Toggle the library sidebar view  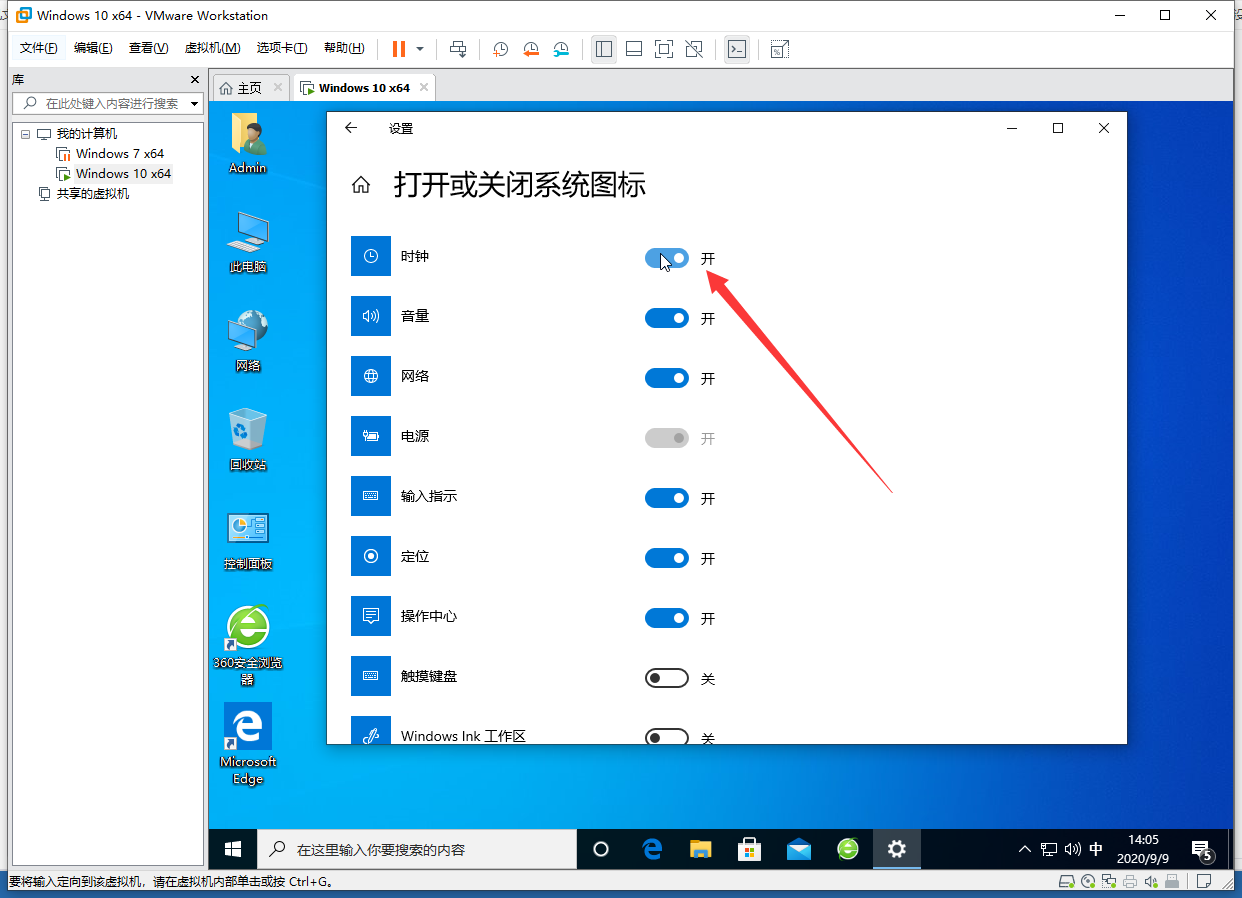tap(604, 48)
